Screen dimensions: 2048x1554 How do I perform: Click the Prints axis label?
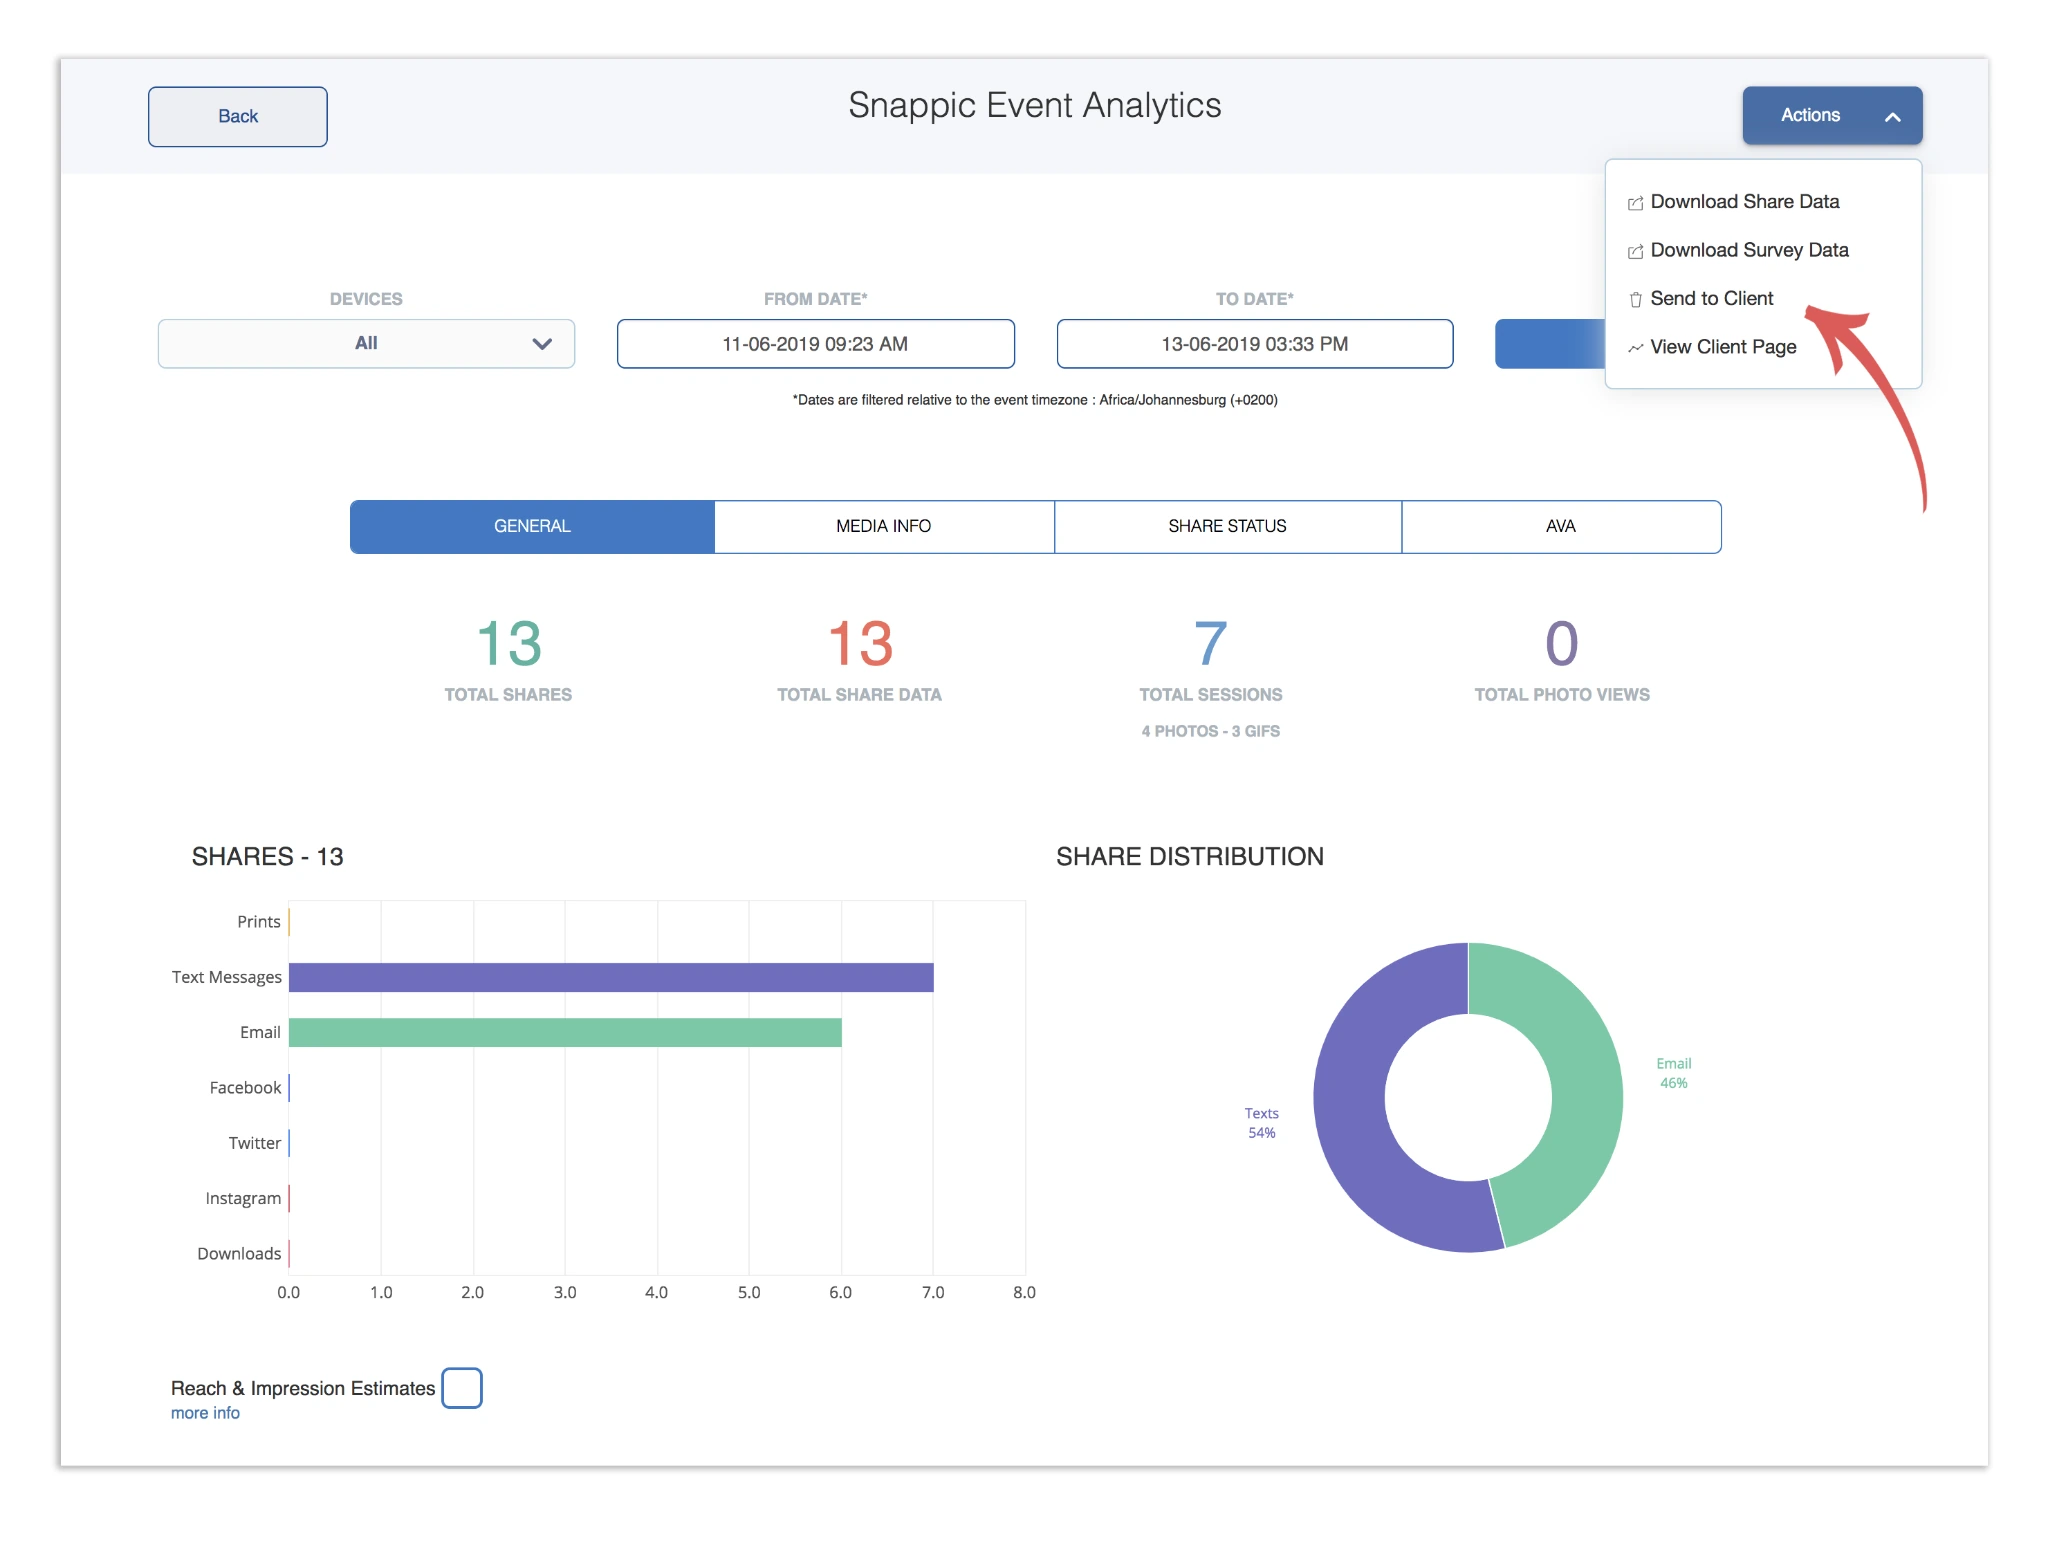point(258,922)
